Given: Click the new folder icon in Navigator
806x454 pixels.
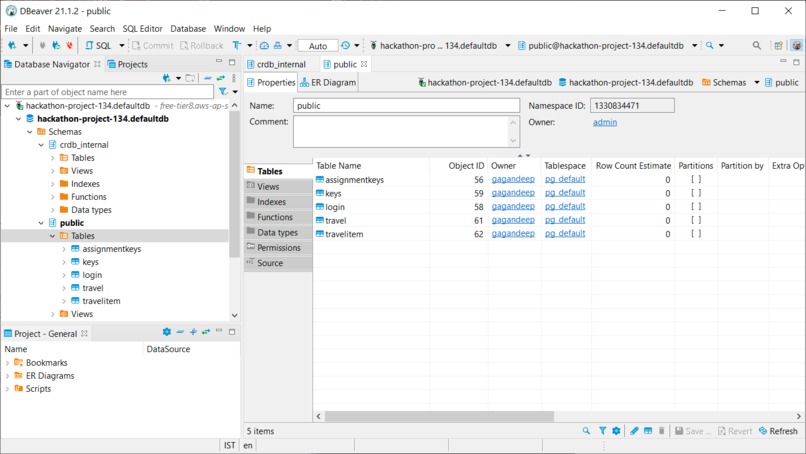Looking at the screenshot, I should 190,78.
